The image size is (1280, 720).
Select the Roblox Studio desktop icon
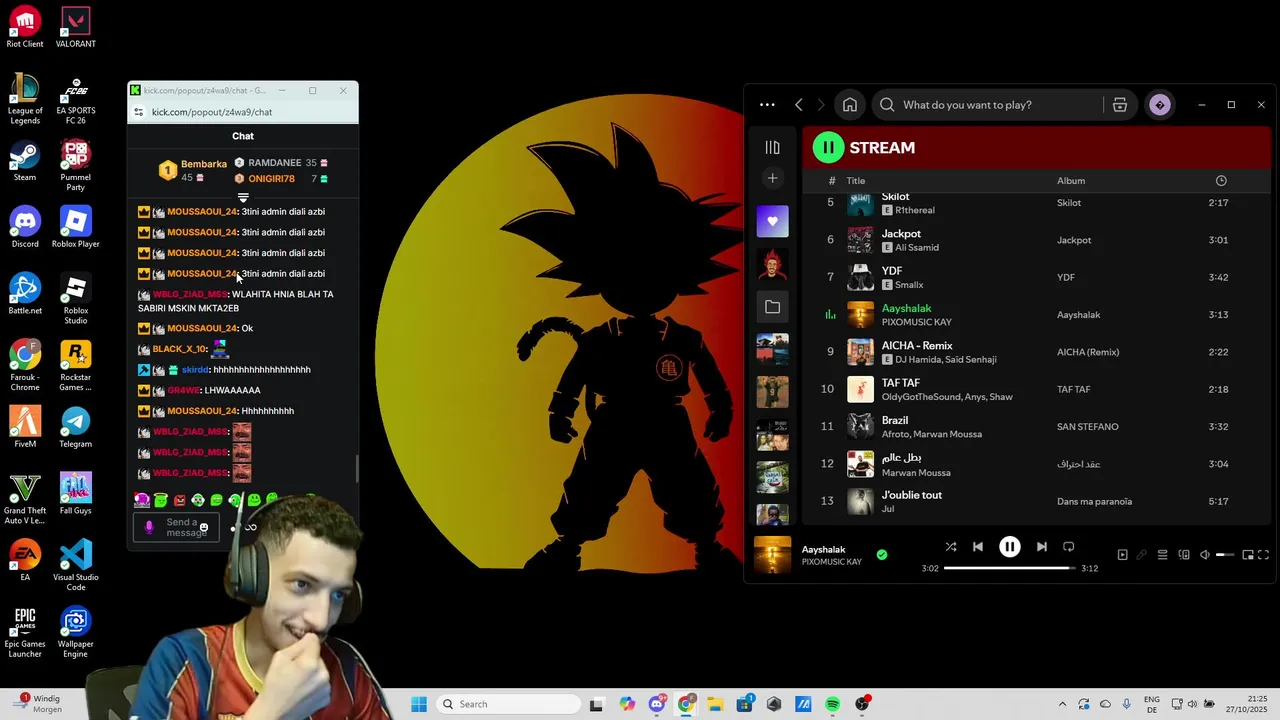76,299
